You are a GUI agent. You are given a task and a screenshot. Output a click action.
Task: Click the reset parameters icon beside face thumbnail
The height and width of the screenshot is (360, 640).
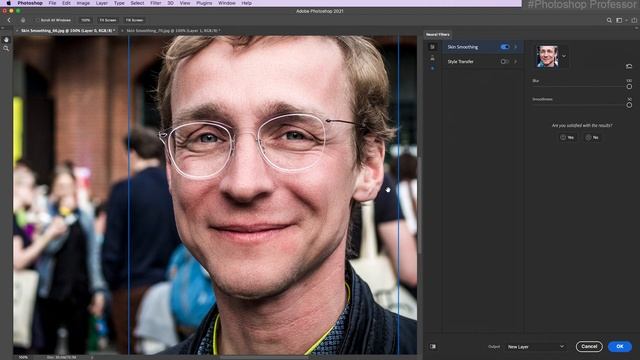click(x=629, y=66)
